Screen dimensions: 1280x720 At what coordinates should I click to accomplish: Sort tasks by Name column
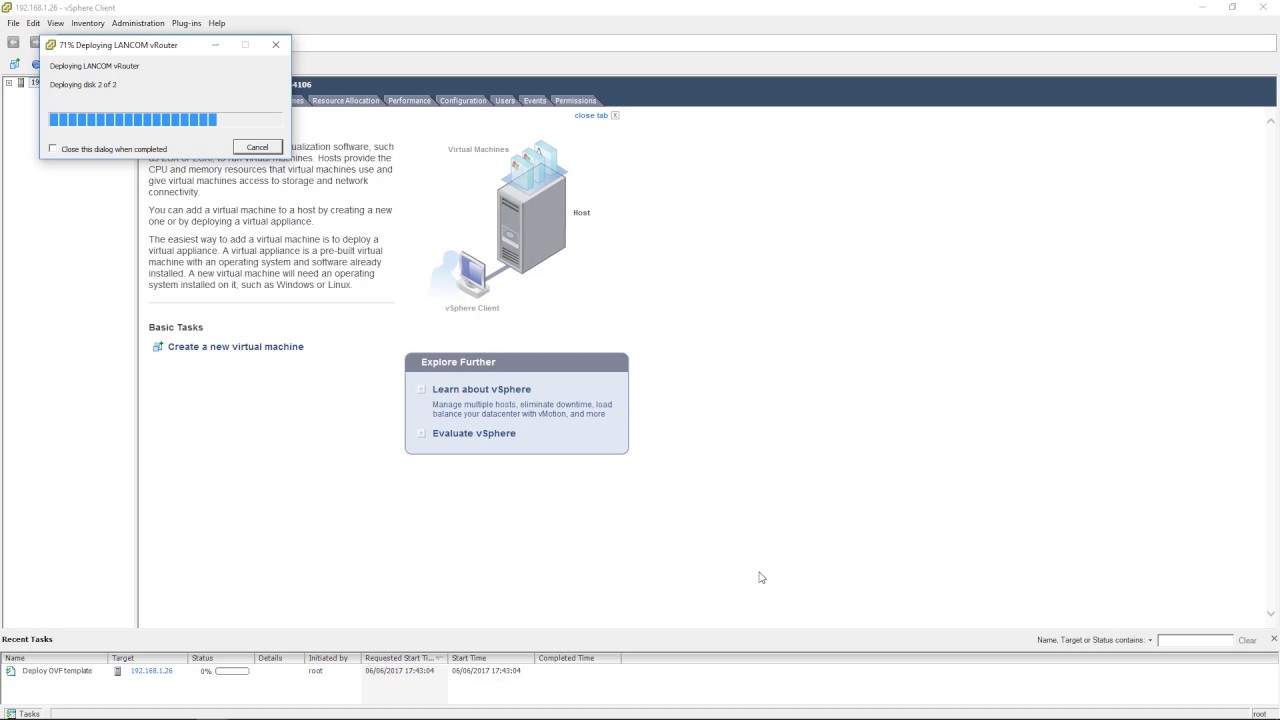click(54, 658)
